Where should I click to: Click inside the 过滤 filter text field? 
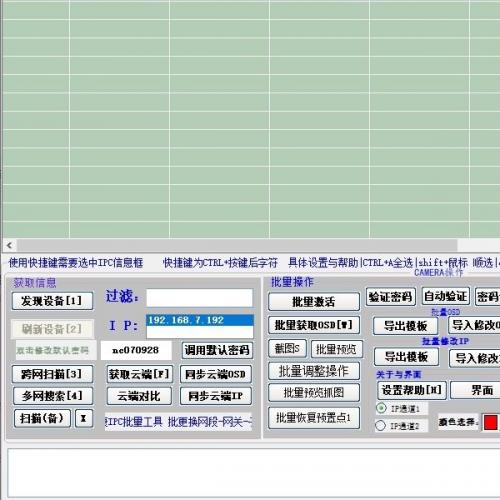(x=199, y=298)
